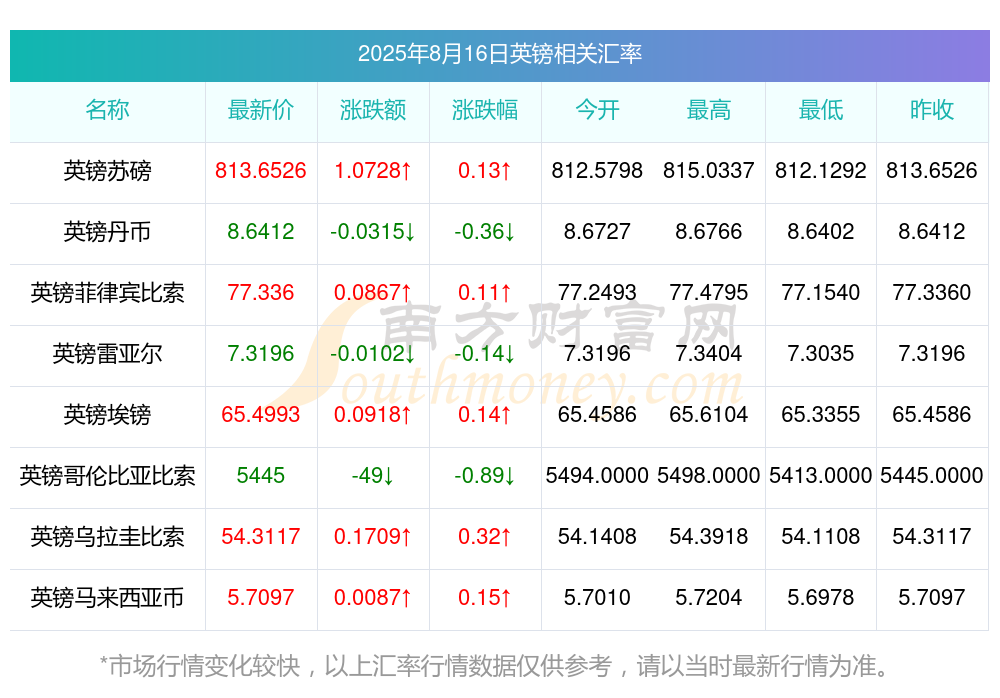Select the 名称 column header

click(x=107, y=110)
